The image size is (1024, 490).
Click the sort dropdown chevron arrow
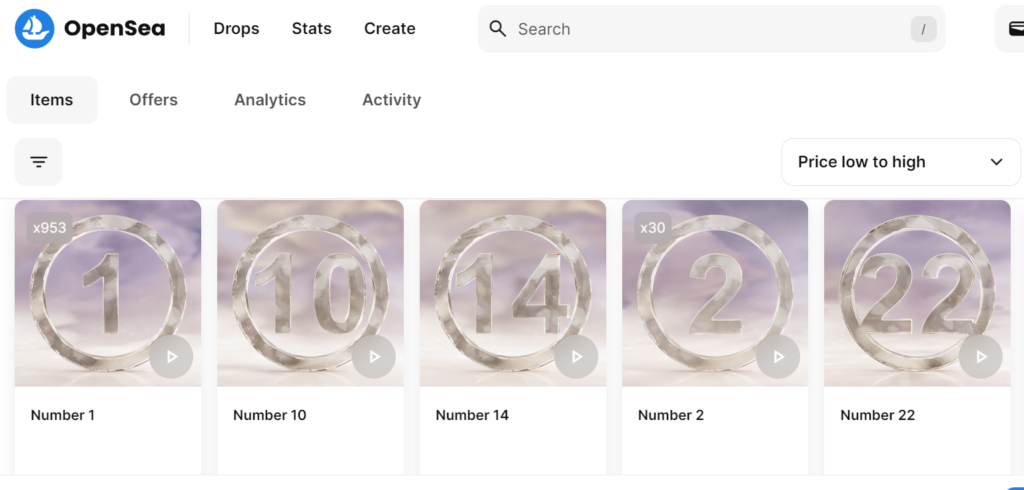[996, 162]
